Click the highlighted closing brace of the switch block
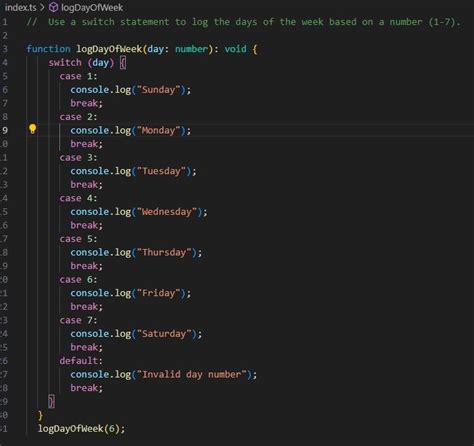The image size is (474, 446). point(51,401)
